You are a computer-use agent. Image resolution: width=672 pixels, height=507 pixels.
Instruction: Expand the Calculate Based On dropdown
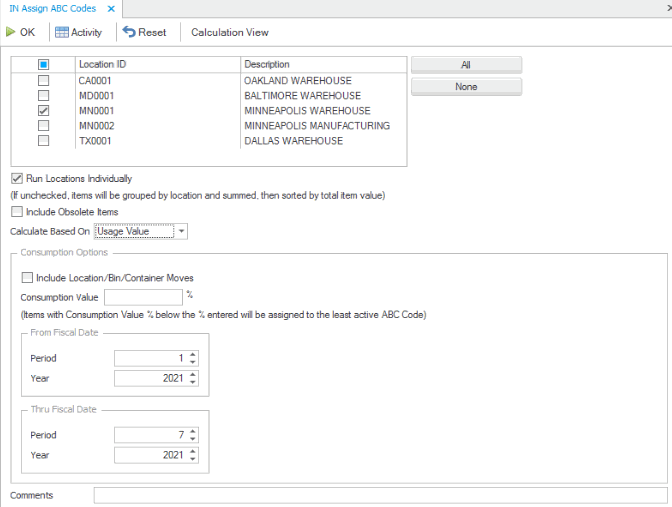pos(181,231)
